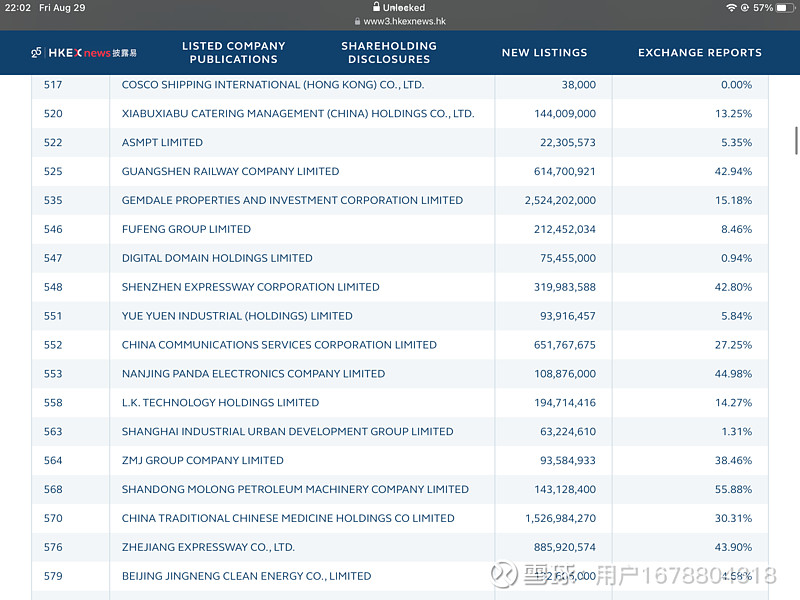Select shareholding value 319,983,588

565,287
